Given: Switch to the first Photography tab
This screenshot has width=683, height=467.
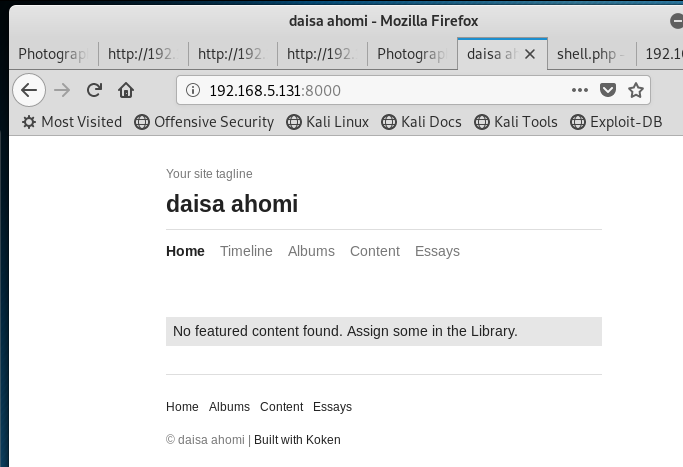Looking at the screenshot, I should [54, 54].
